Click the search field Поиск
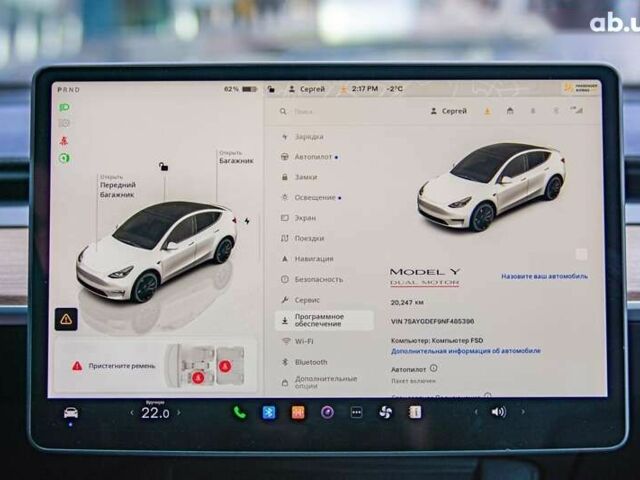The image size is (640, 480). 303,111
